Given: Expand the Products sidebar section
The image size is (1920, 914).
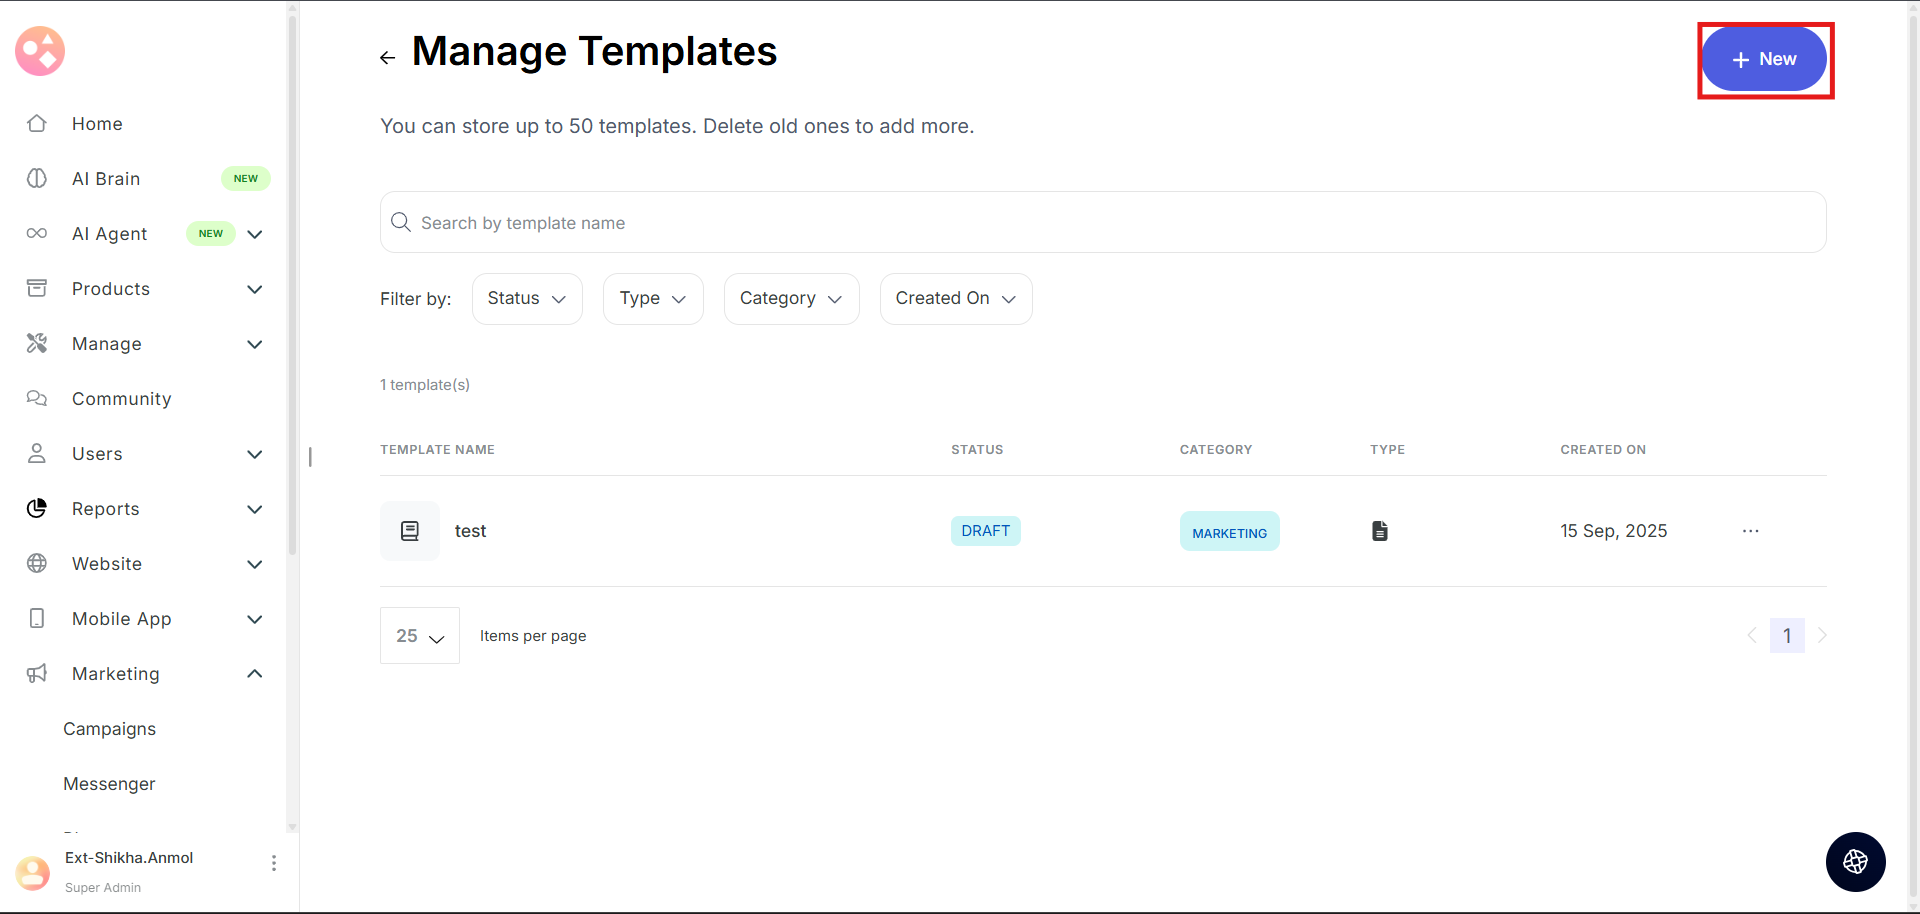Looking at the screenshot, I should tap(255, 289).
